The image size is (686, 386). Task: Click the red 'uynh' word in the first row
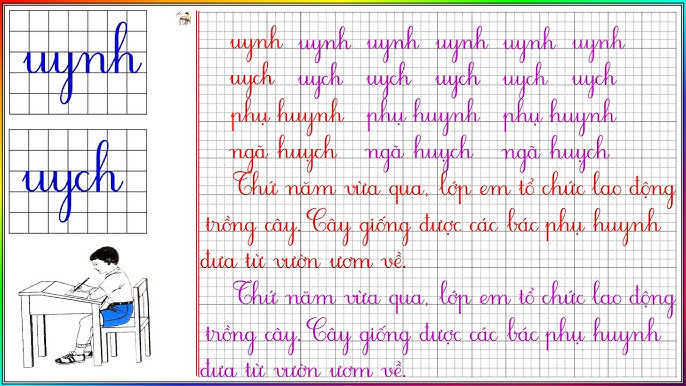pos(256,43)
